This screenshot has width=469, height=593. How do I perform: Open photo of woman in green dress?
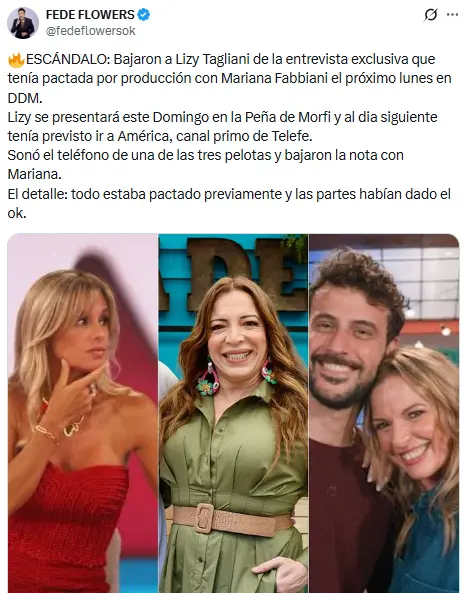[x=233, y=413]
